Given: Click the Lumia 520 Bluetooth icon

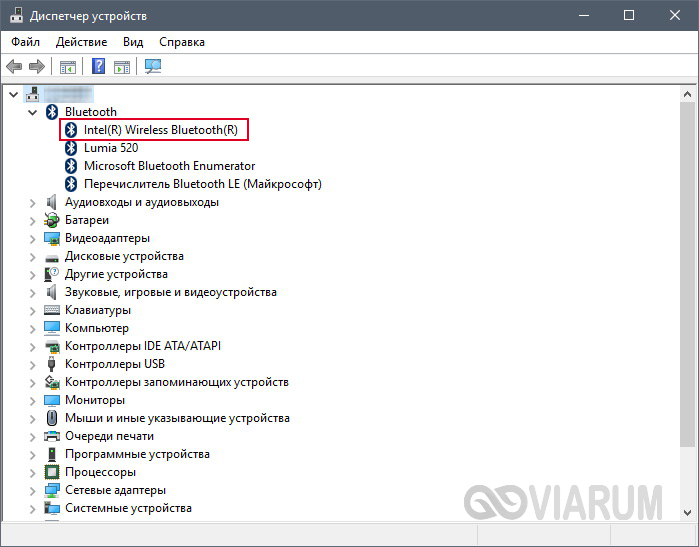Looking at the screenshot, I should [x=71, y=148].
